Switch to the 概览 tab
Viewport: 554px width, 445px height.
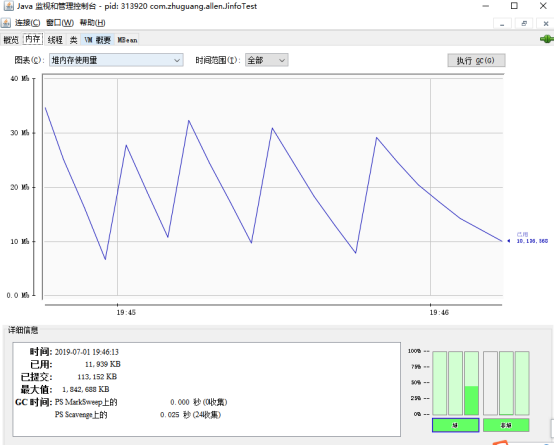[11, 40]
